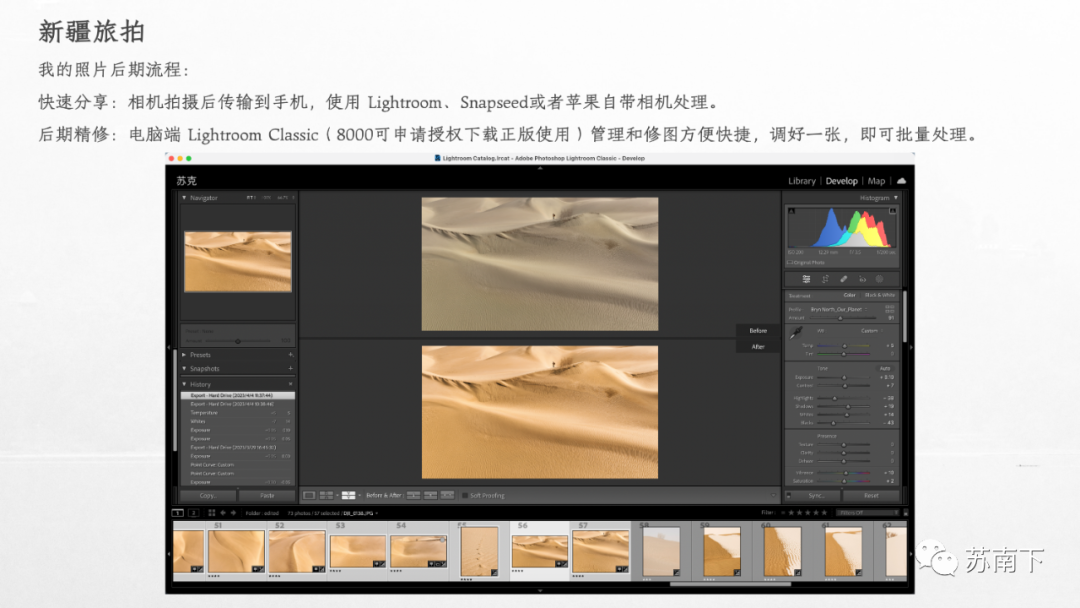Adjust the Exposure slider in Tone

pyautogui.click(x=844, y=377)
